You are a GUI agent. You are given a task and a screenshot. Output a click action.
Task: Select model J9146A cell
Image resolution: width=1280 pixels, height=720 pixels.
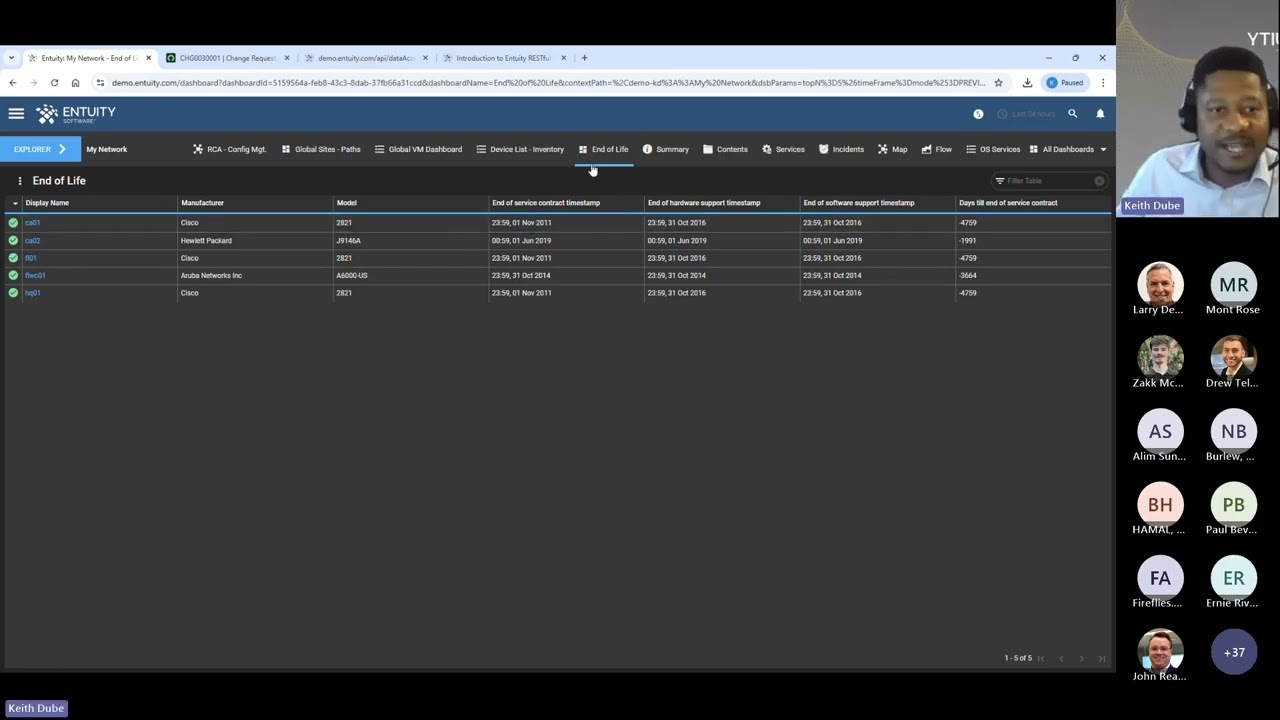pyautogui.click(x=348, y=241)
